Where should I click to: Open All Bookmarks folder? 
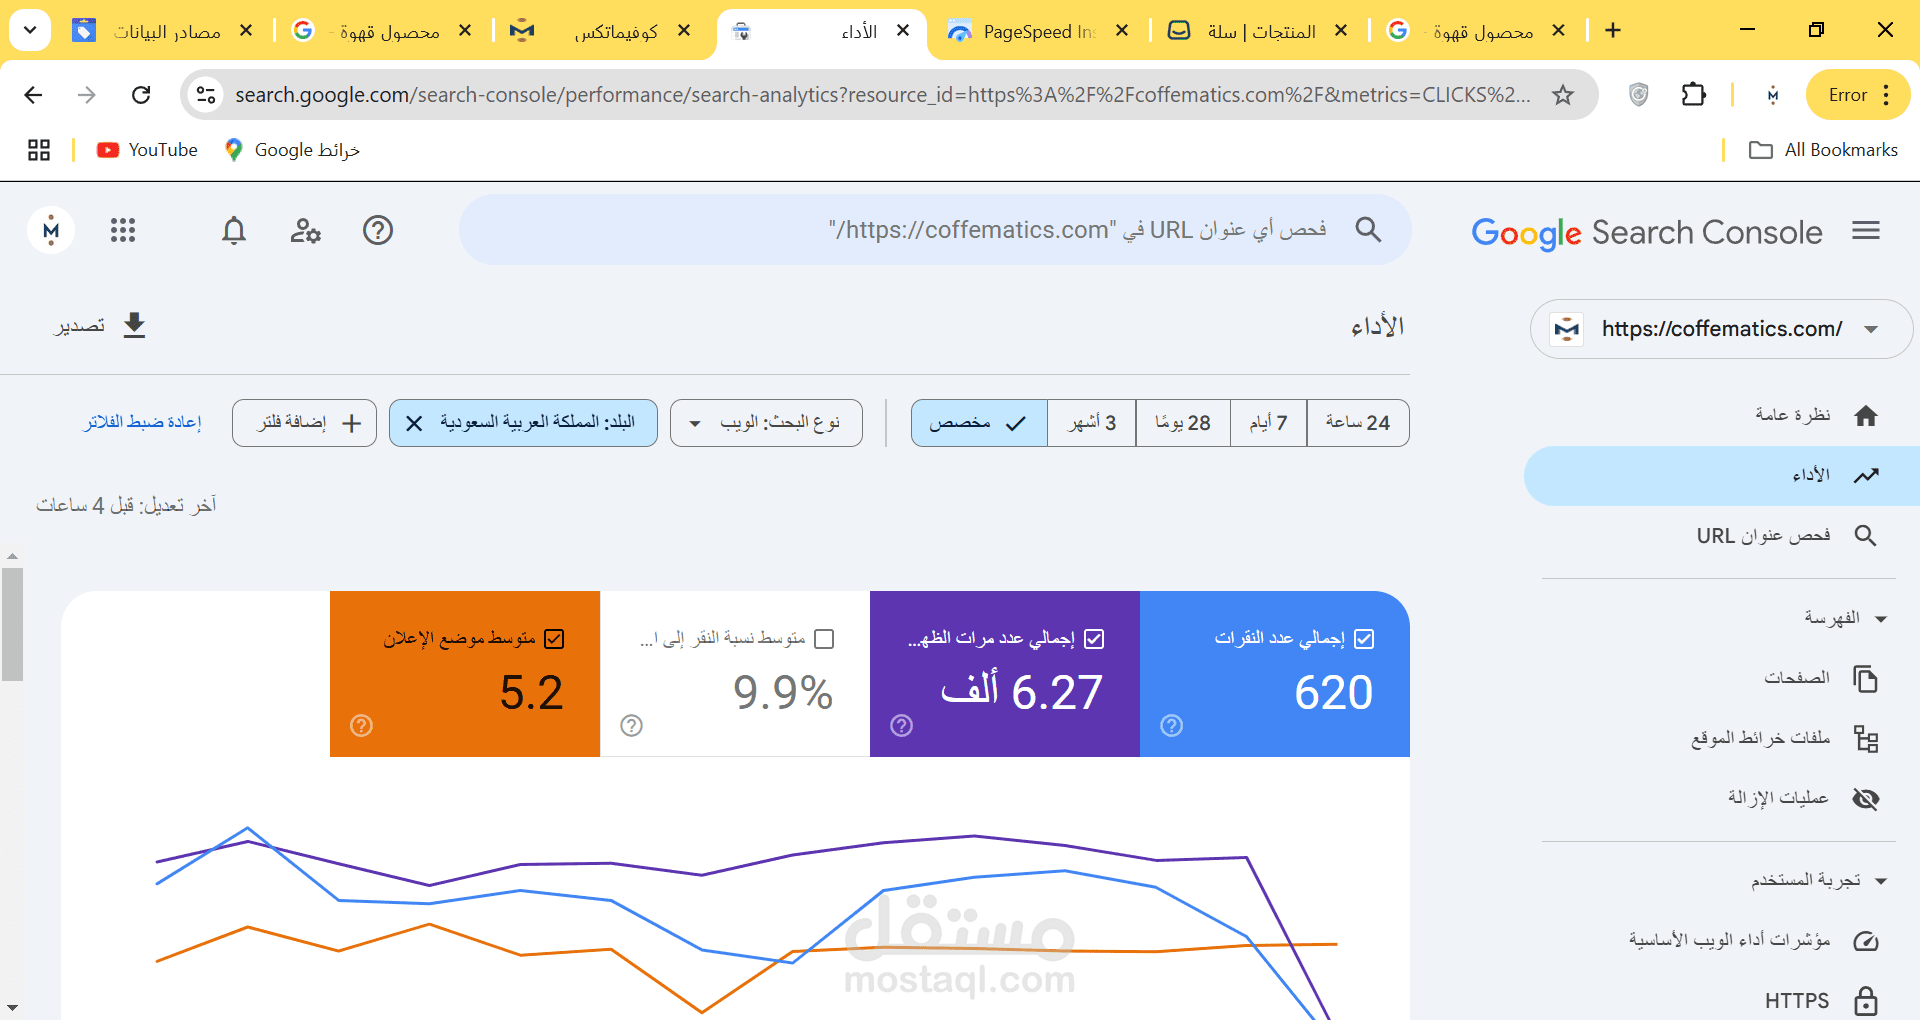coord(1823,150)
